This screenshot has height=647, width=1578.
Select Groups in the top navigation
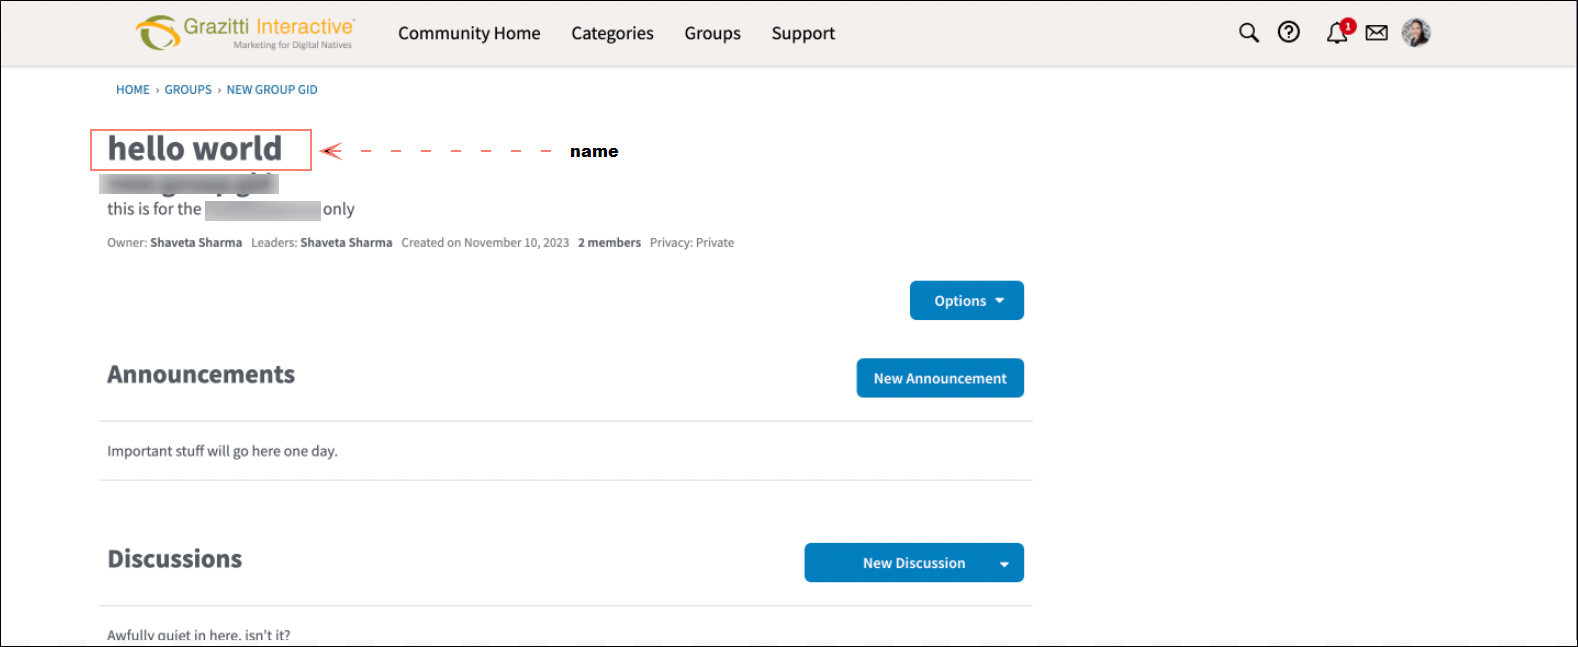712,33
